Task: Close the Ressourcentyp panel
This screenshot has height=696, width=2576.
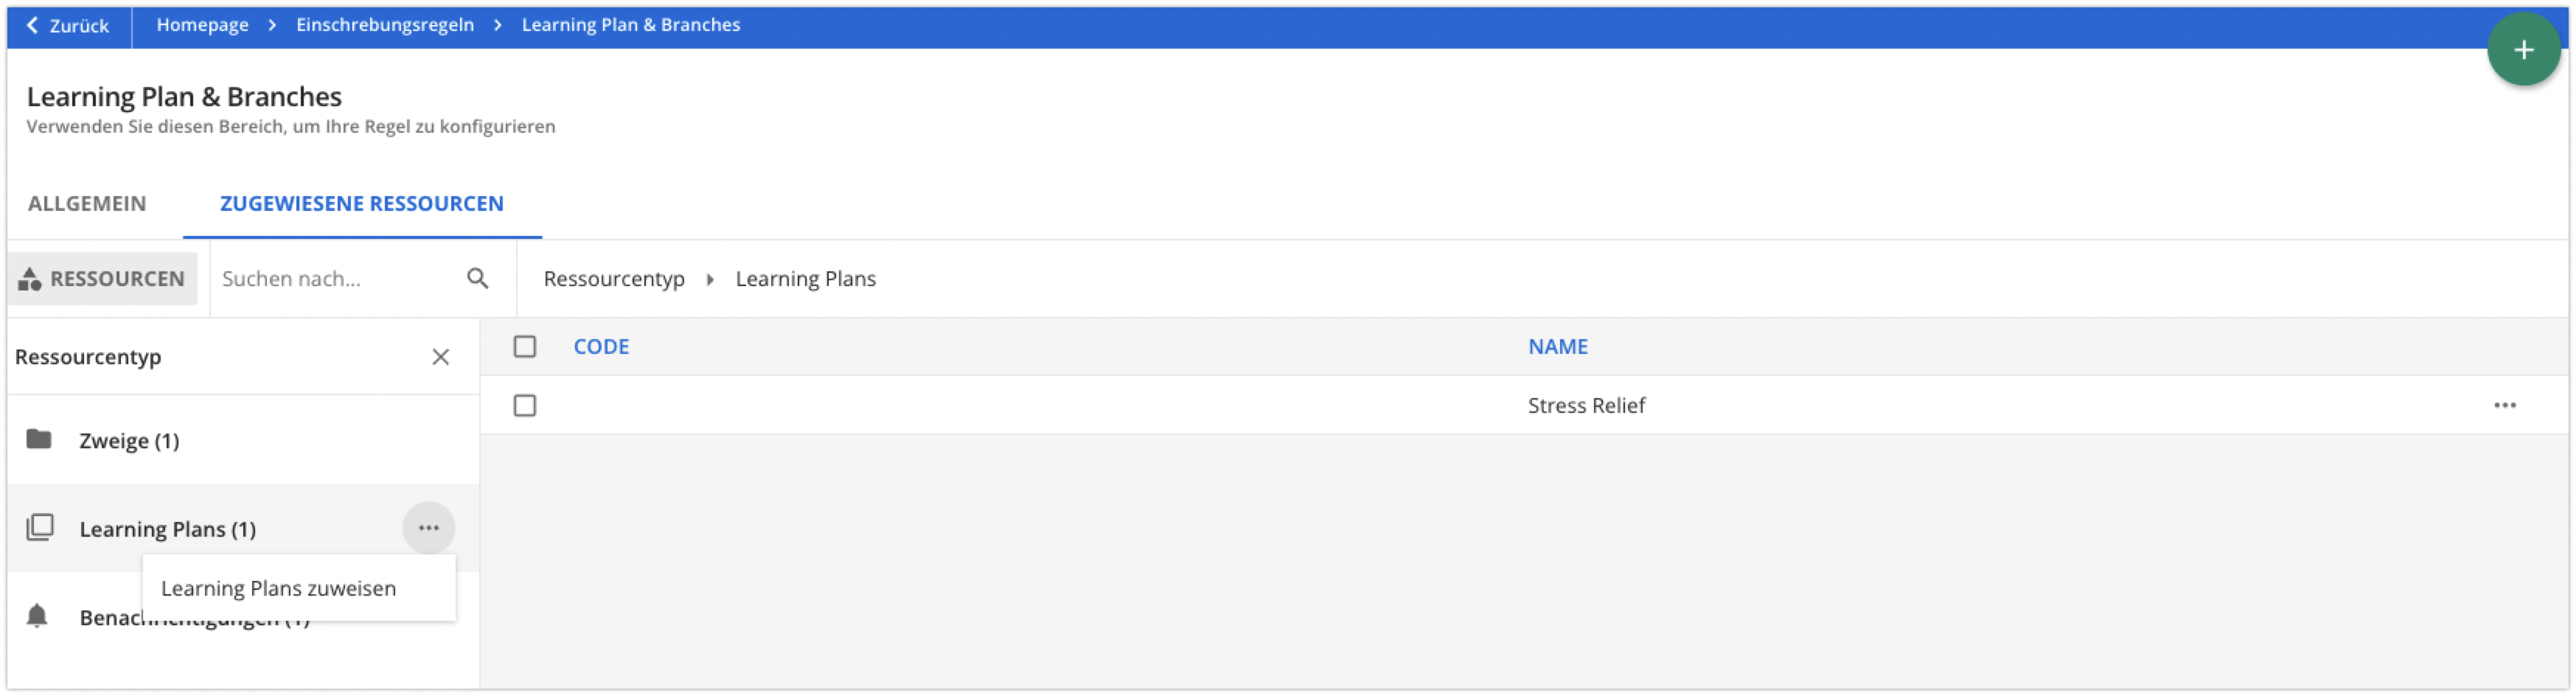Action: 440,357
